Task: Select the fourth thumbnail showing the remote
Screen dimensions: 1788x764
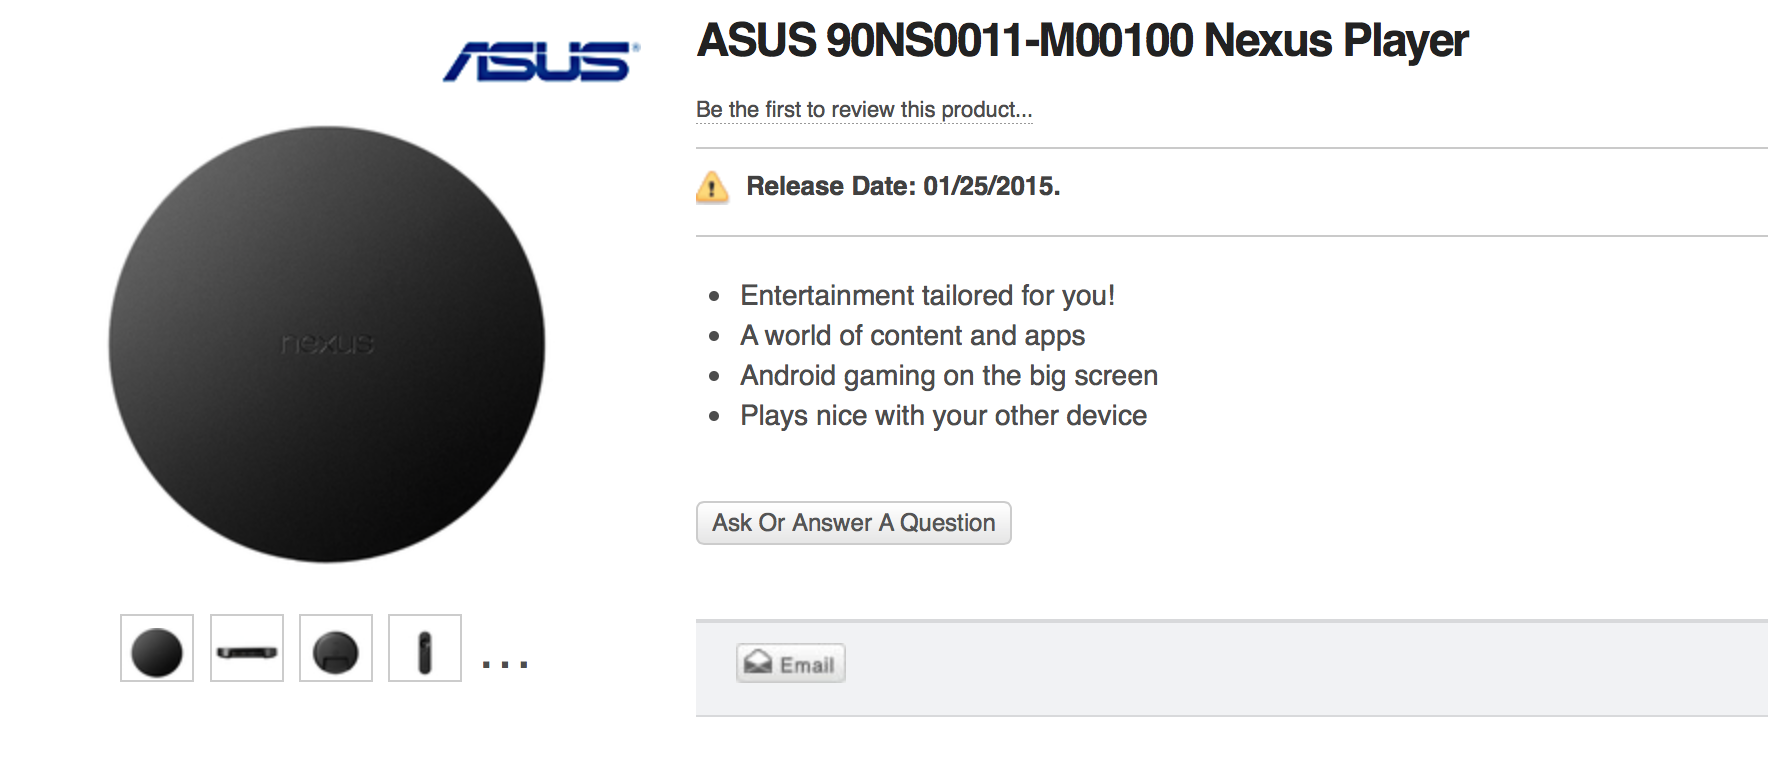Action: pos(425,649)
